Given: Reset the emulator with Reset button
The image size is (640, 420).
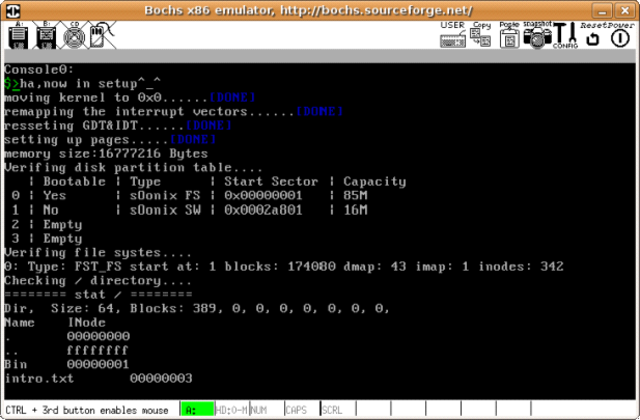Looking at the screenshot, I should 593,36.
